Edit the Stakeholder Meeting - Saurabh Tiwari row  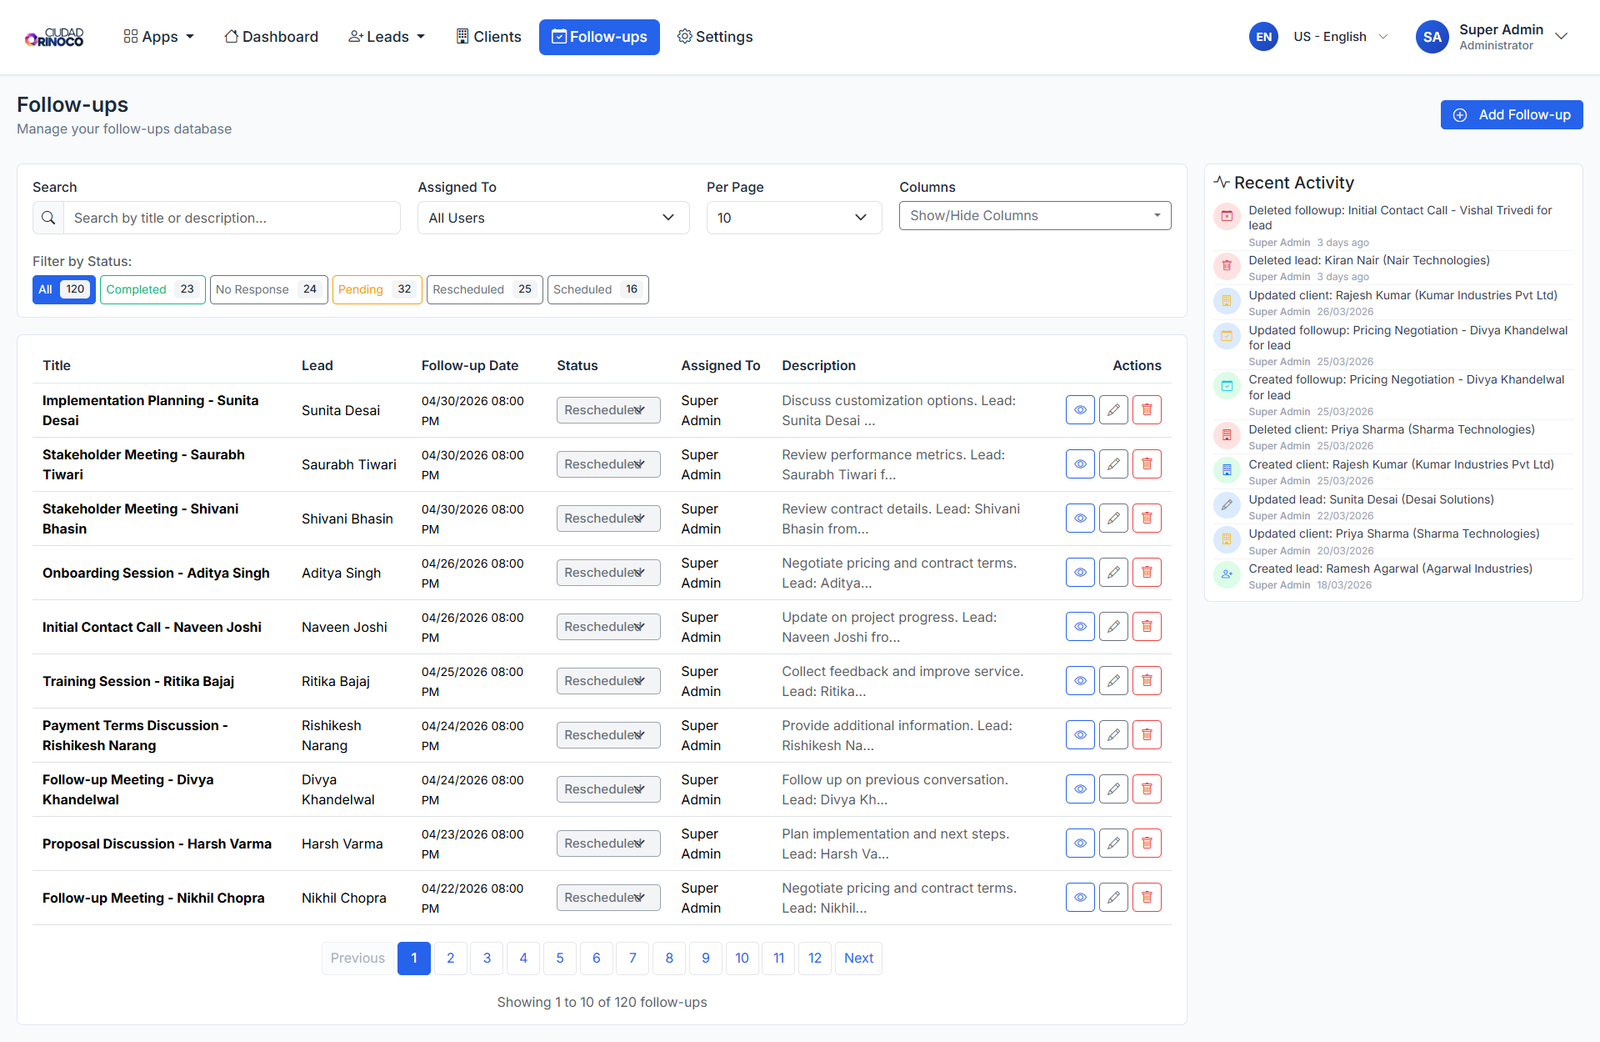tap(1113, 464)
